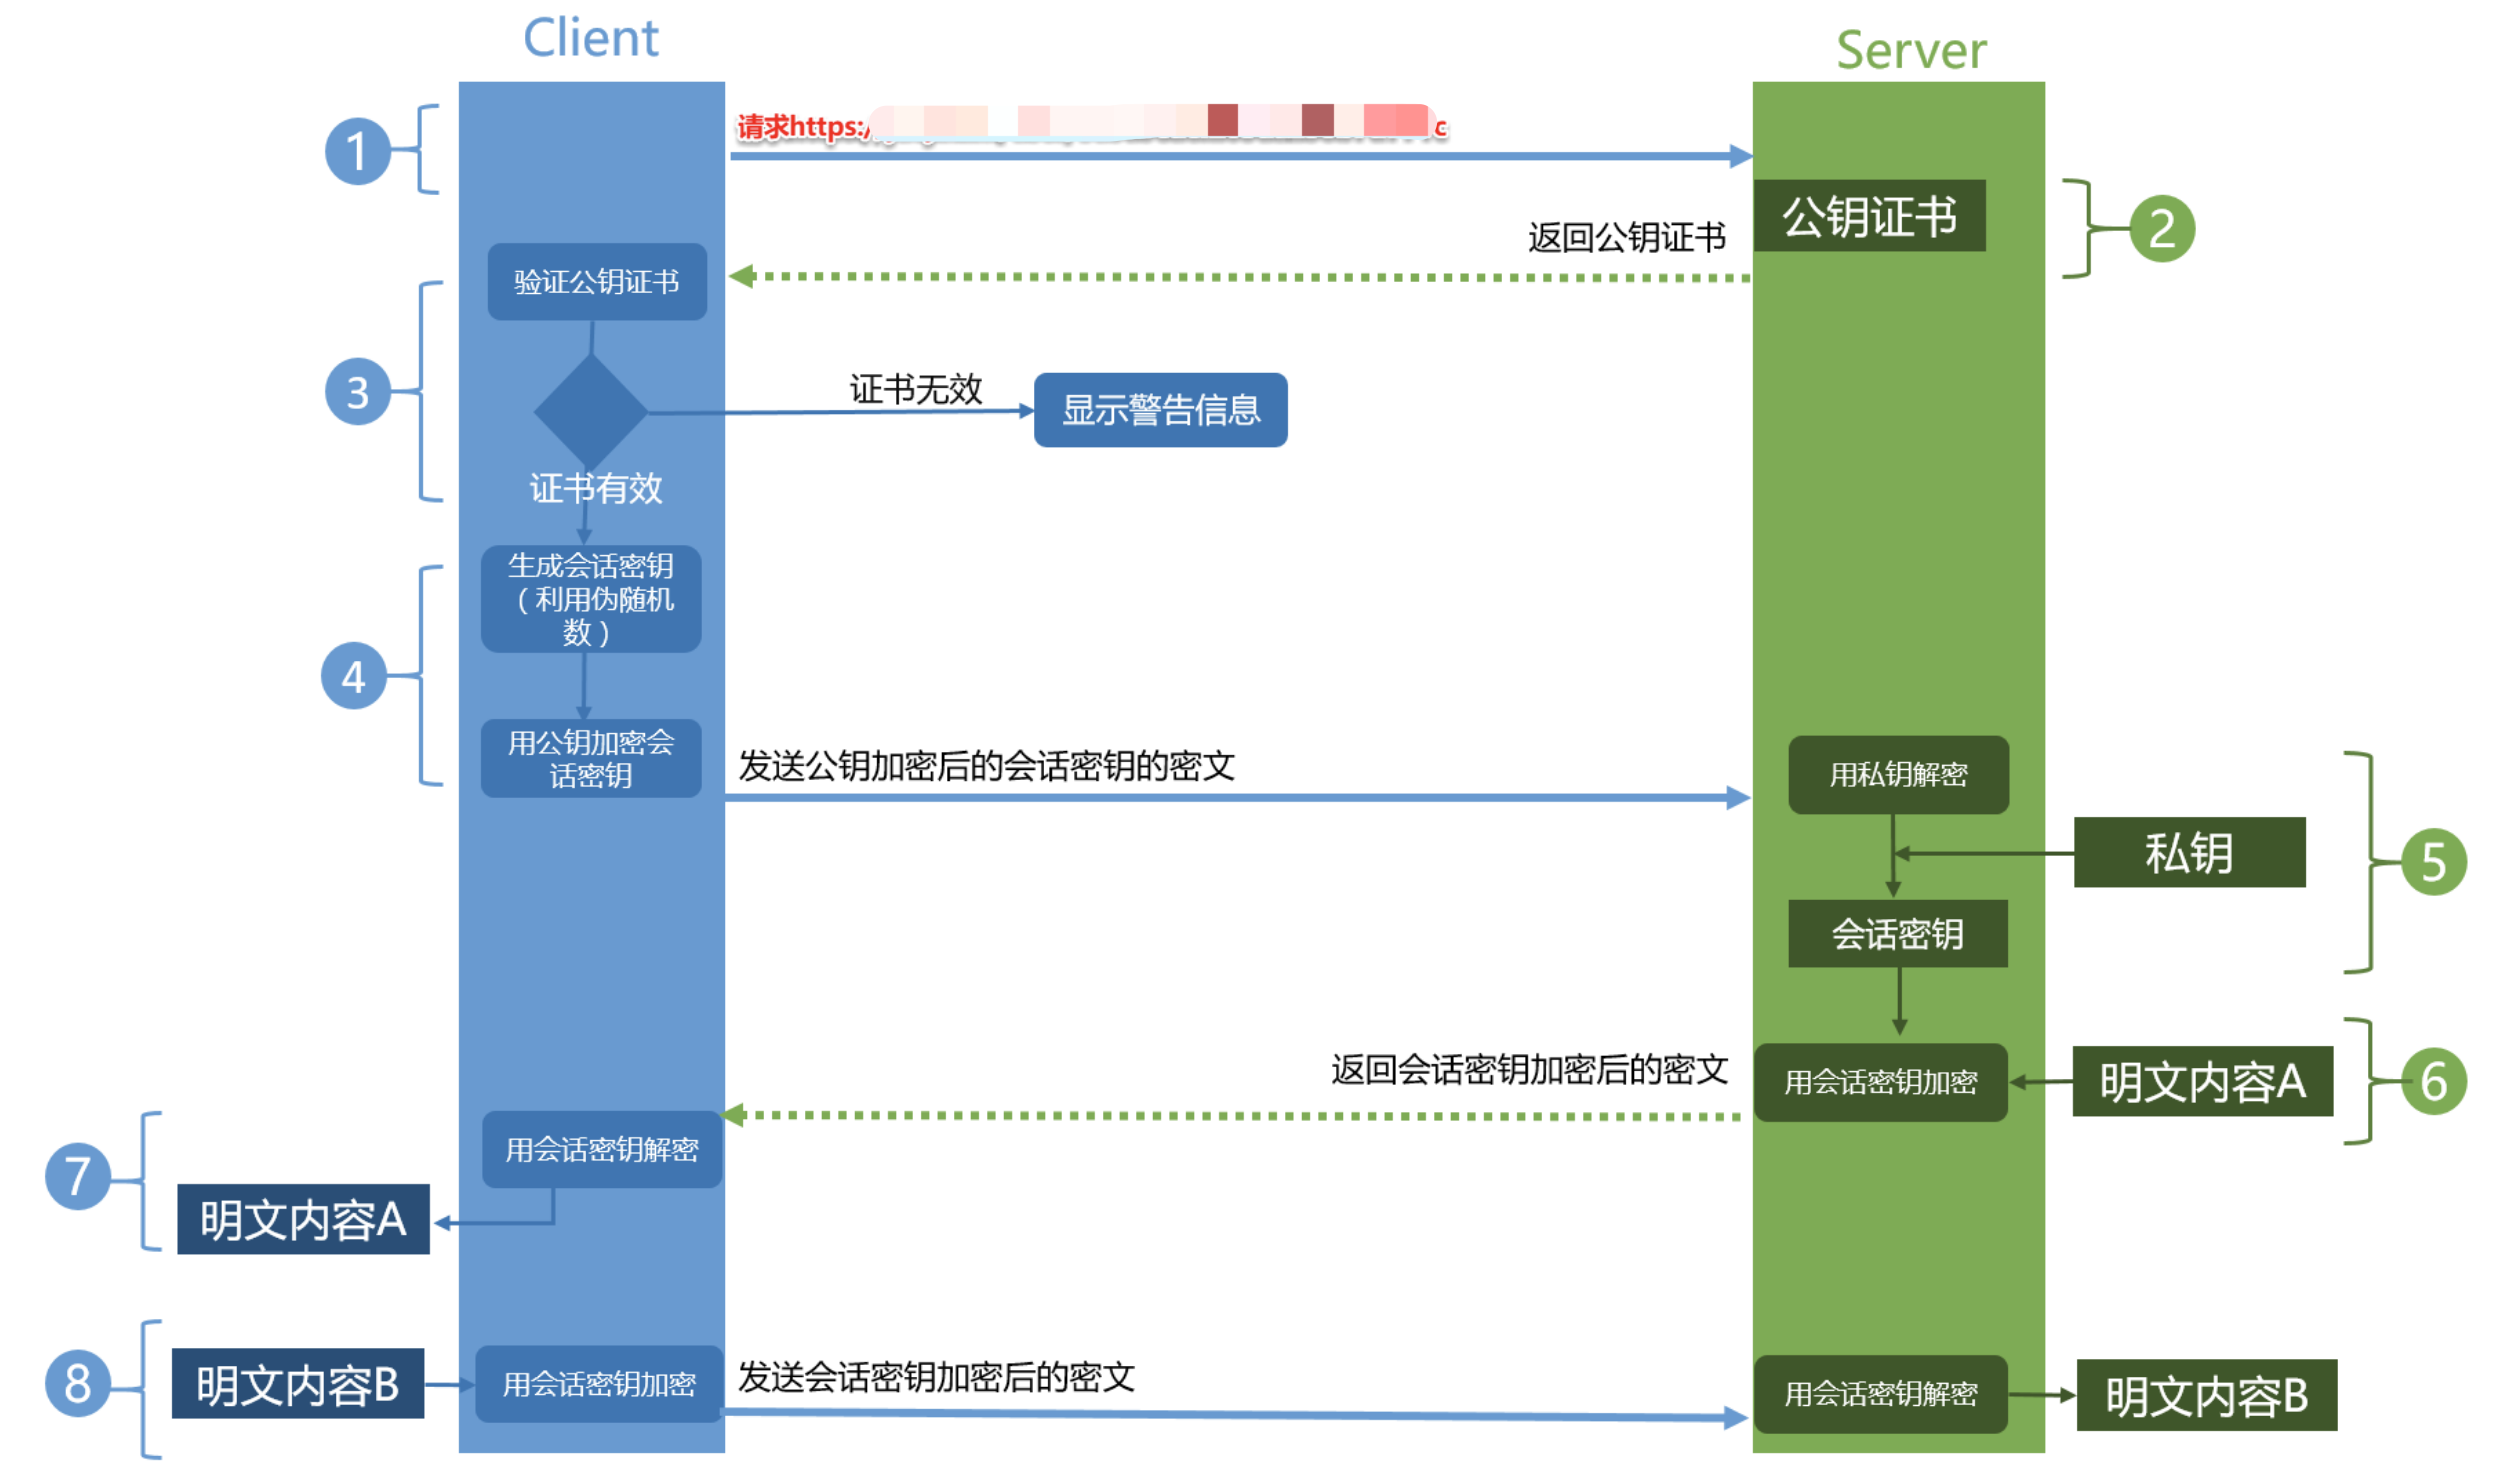This screenshot has width=2514, height=1466.
Task: Click the 用公钥加密会话密钥 box
Action: pyautogui.click(x=591, y=759)
